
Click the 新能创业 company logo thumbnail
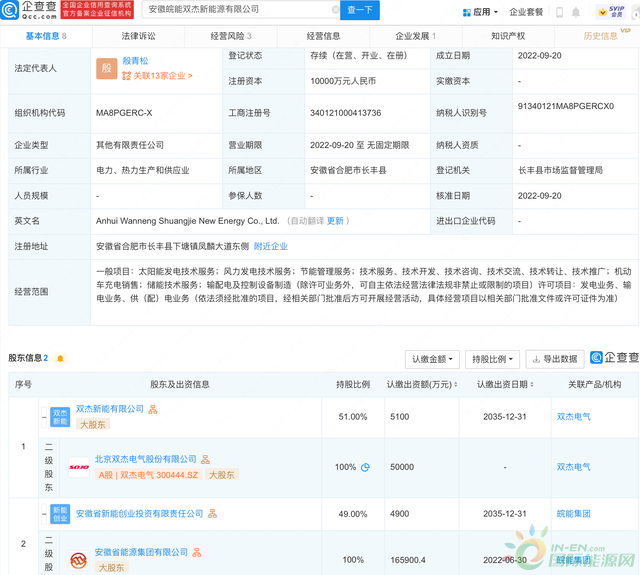tap(60, 514)
